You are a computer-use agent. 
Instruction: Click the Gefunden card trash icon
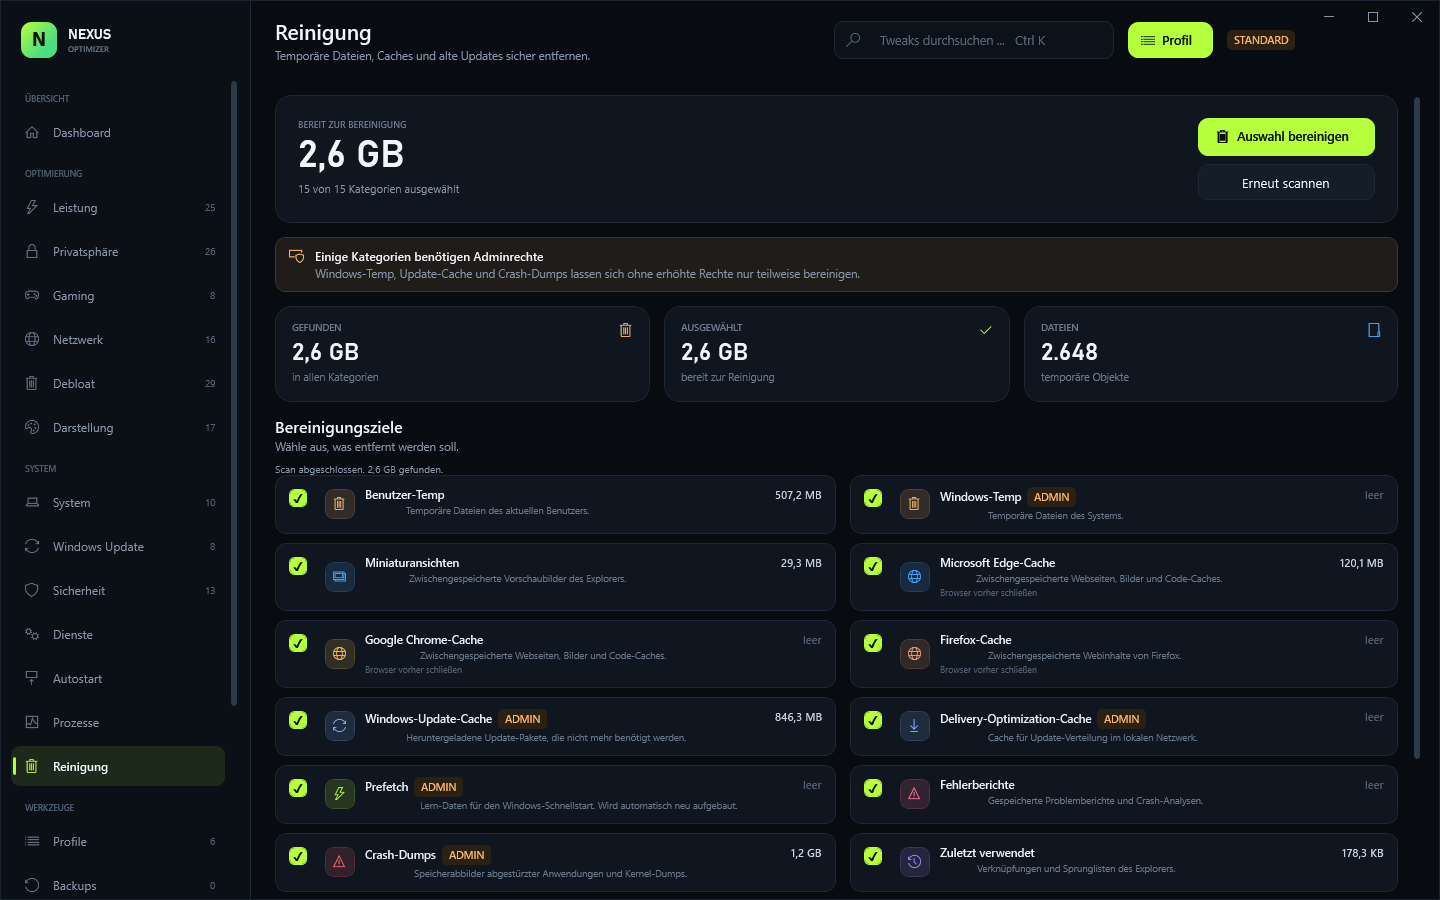[x=625, y=330]
